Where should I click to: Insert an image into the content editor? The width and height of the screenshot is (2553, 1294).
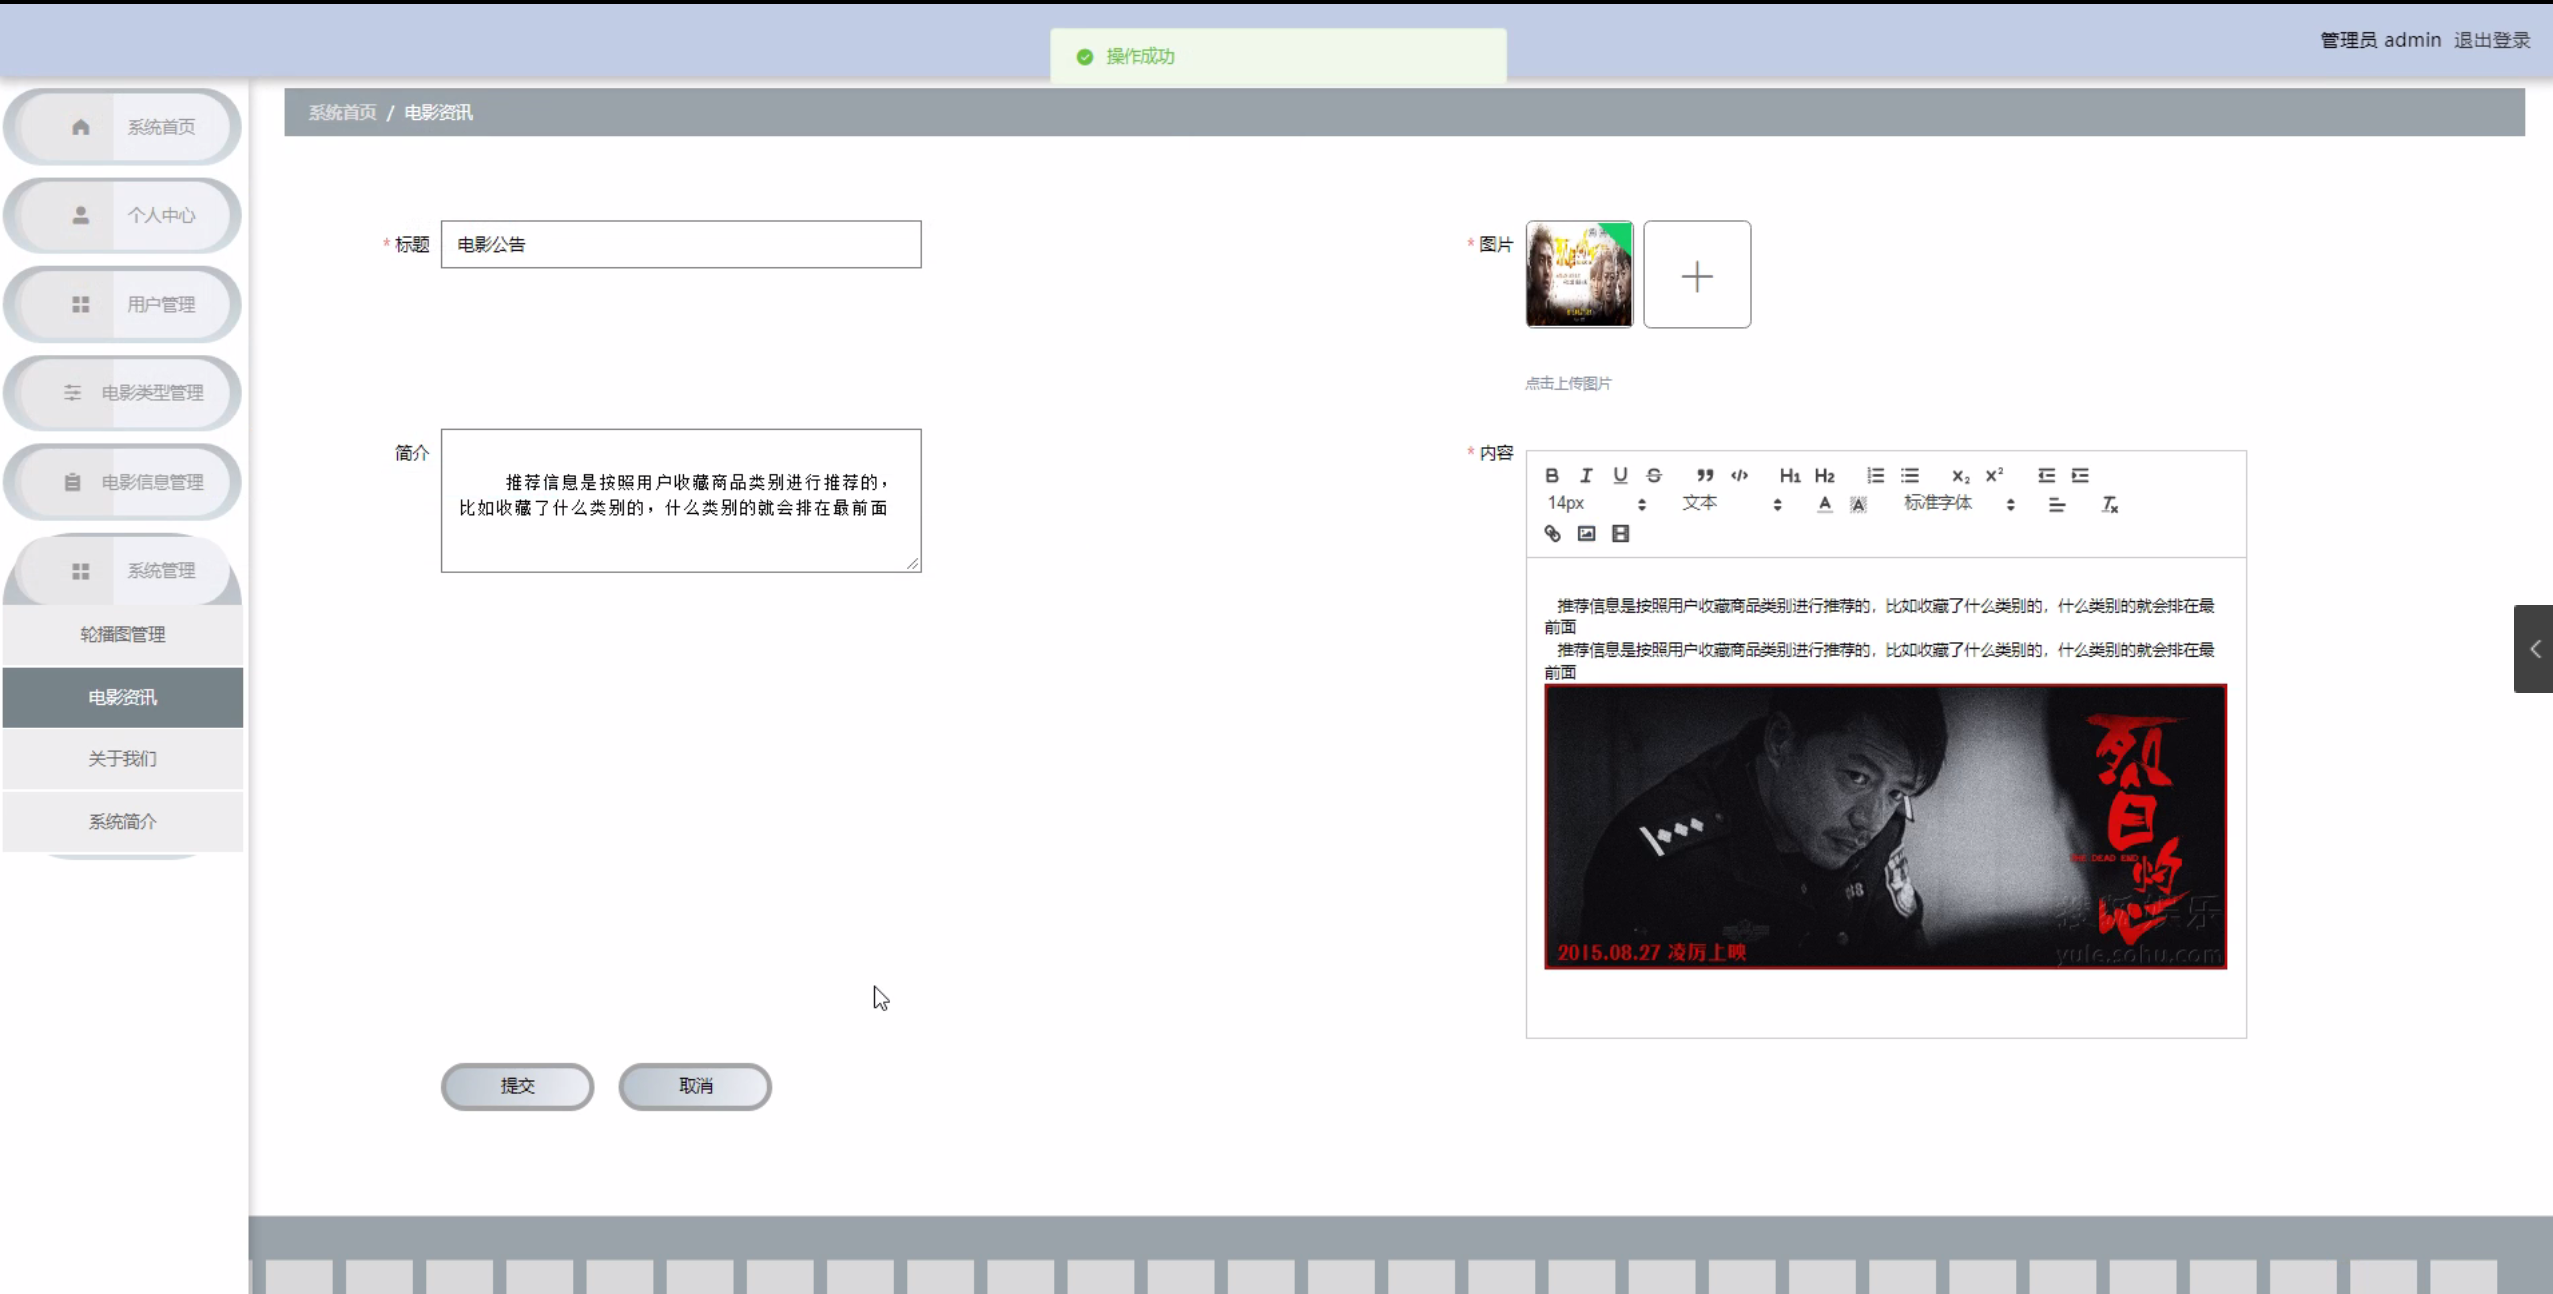pos(1586,533)
